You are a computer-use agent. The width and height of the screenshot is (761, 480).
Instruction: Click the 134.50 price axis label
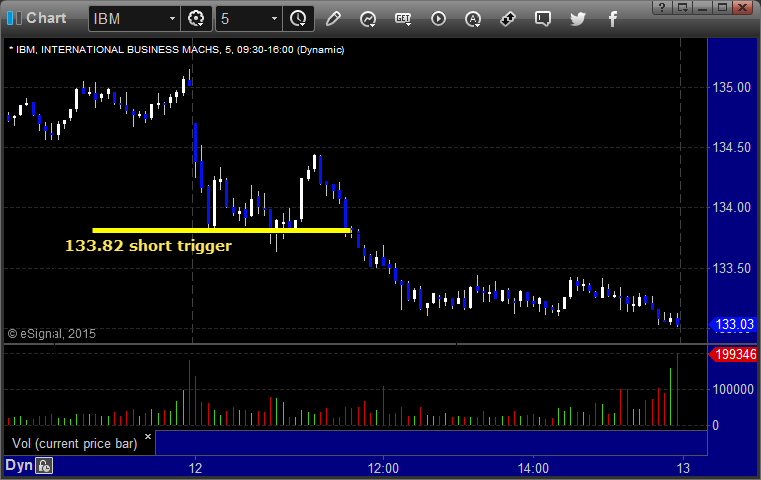tap(731, 148)
